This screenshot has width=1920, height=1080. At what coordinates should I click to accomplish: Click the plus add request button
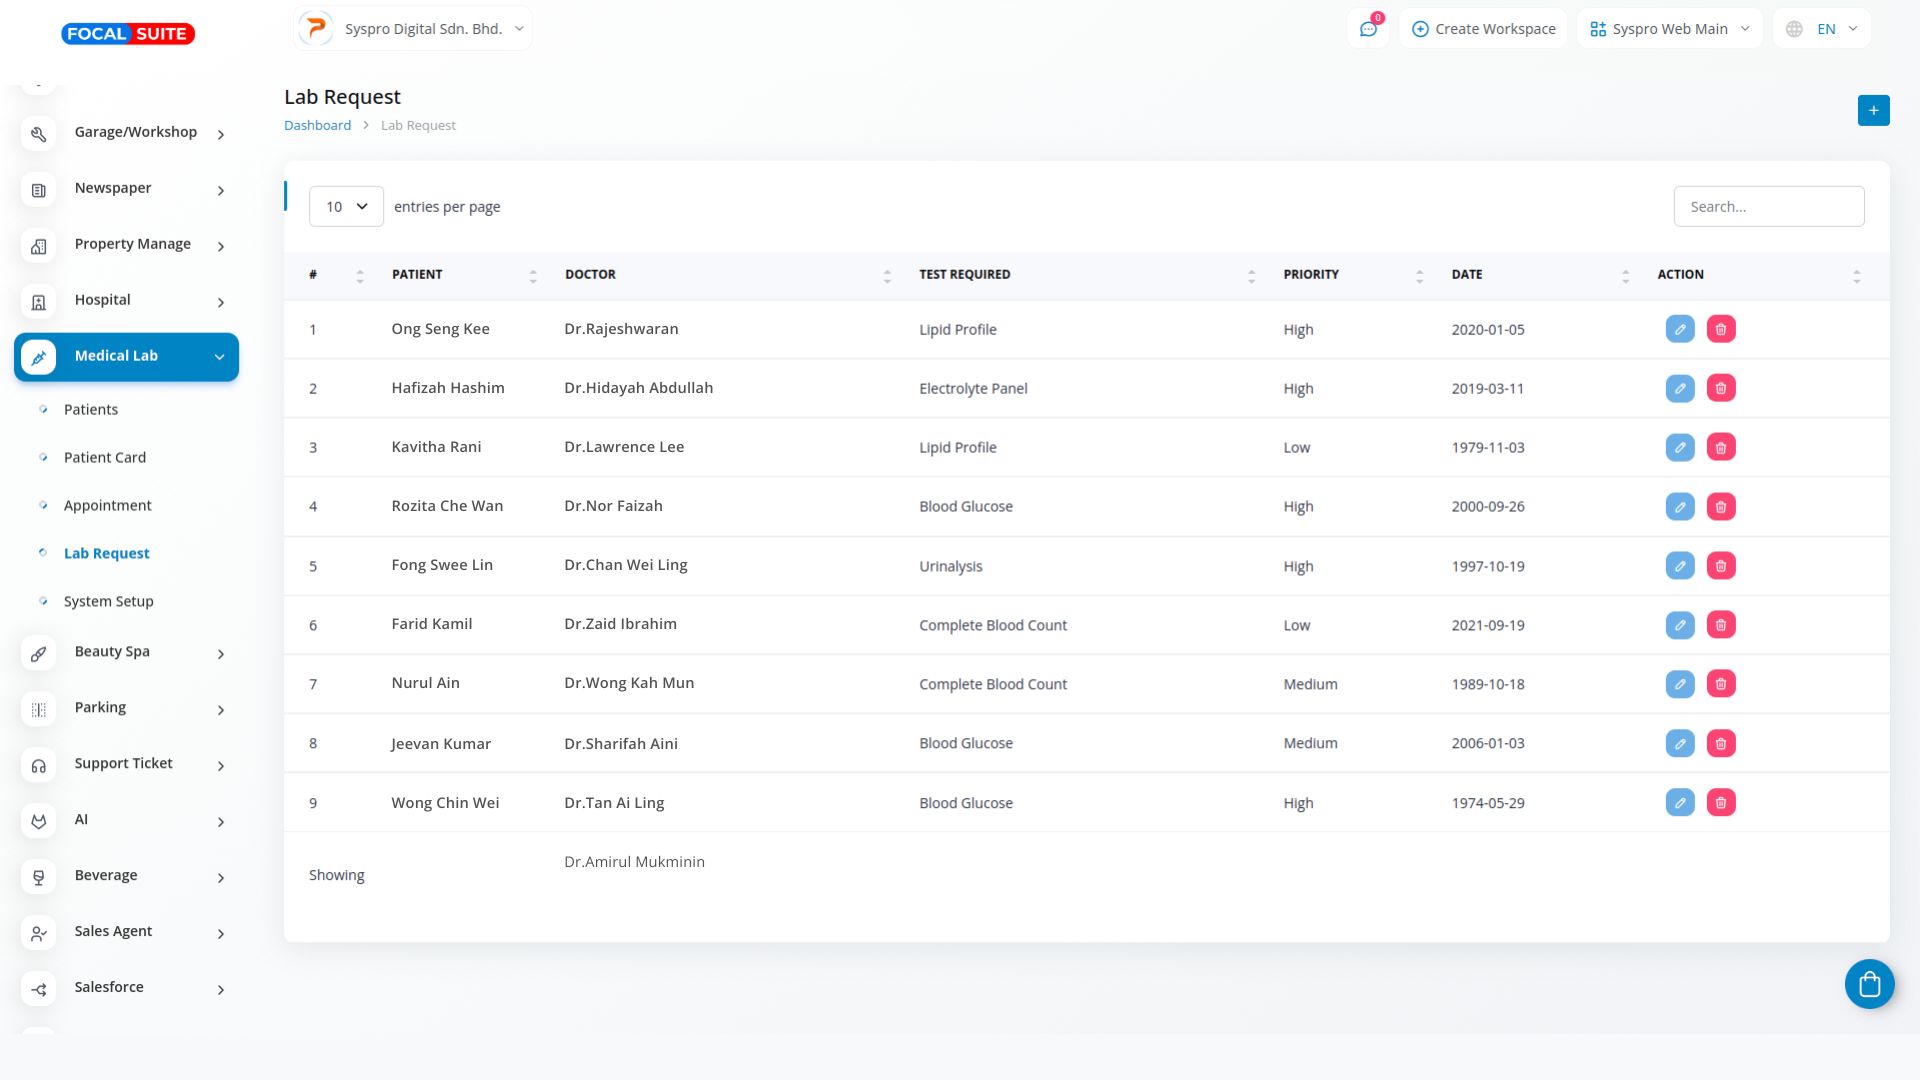(1873, 110)
